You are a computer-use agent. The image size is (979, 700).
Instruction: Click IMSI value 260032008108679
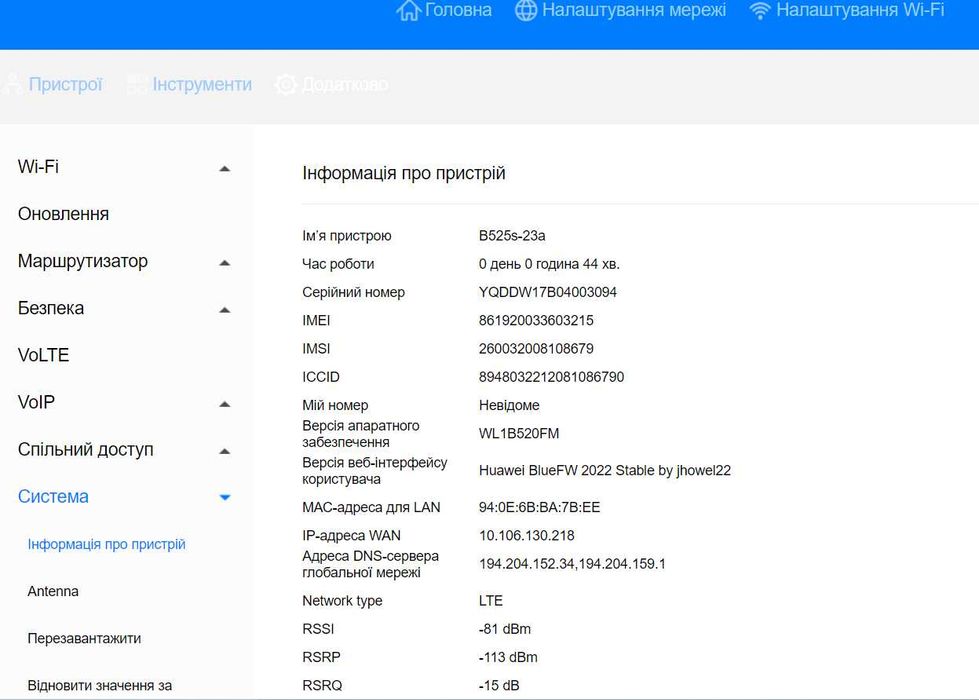point(536,348)
